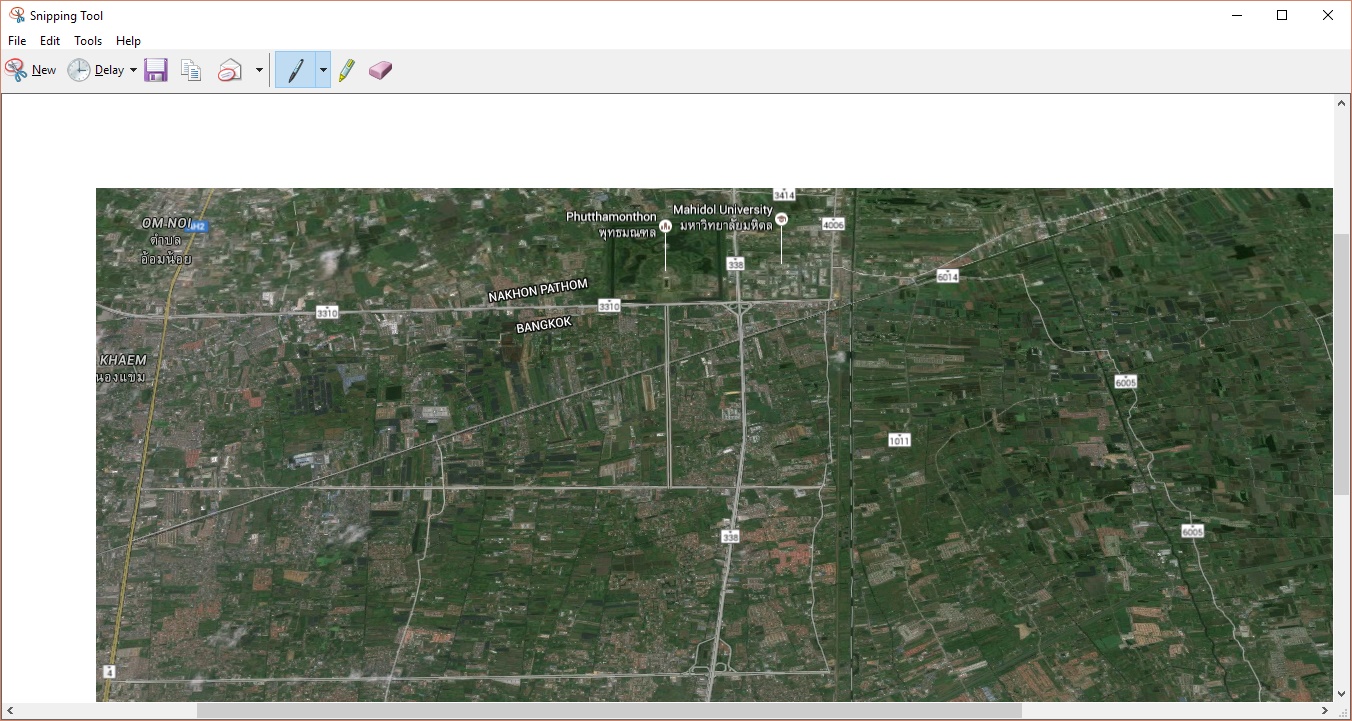Save the snip with the floppy disk icon
Image resolution: width=1352 pixels, height=721 pixels.
[155, 70]
